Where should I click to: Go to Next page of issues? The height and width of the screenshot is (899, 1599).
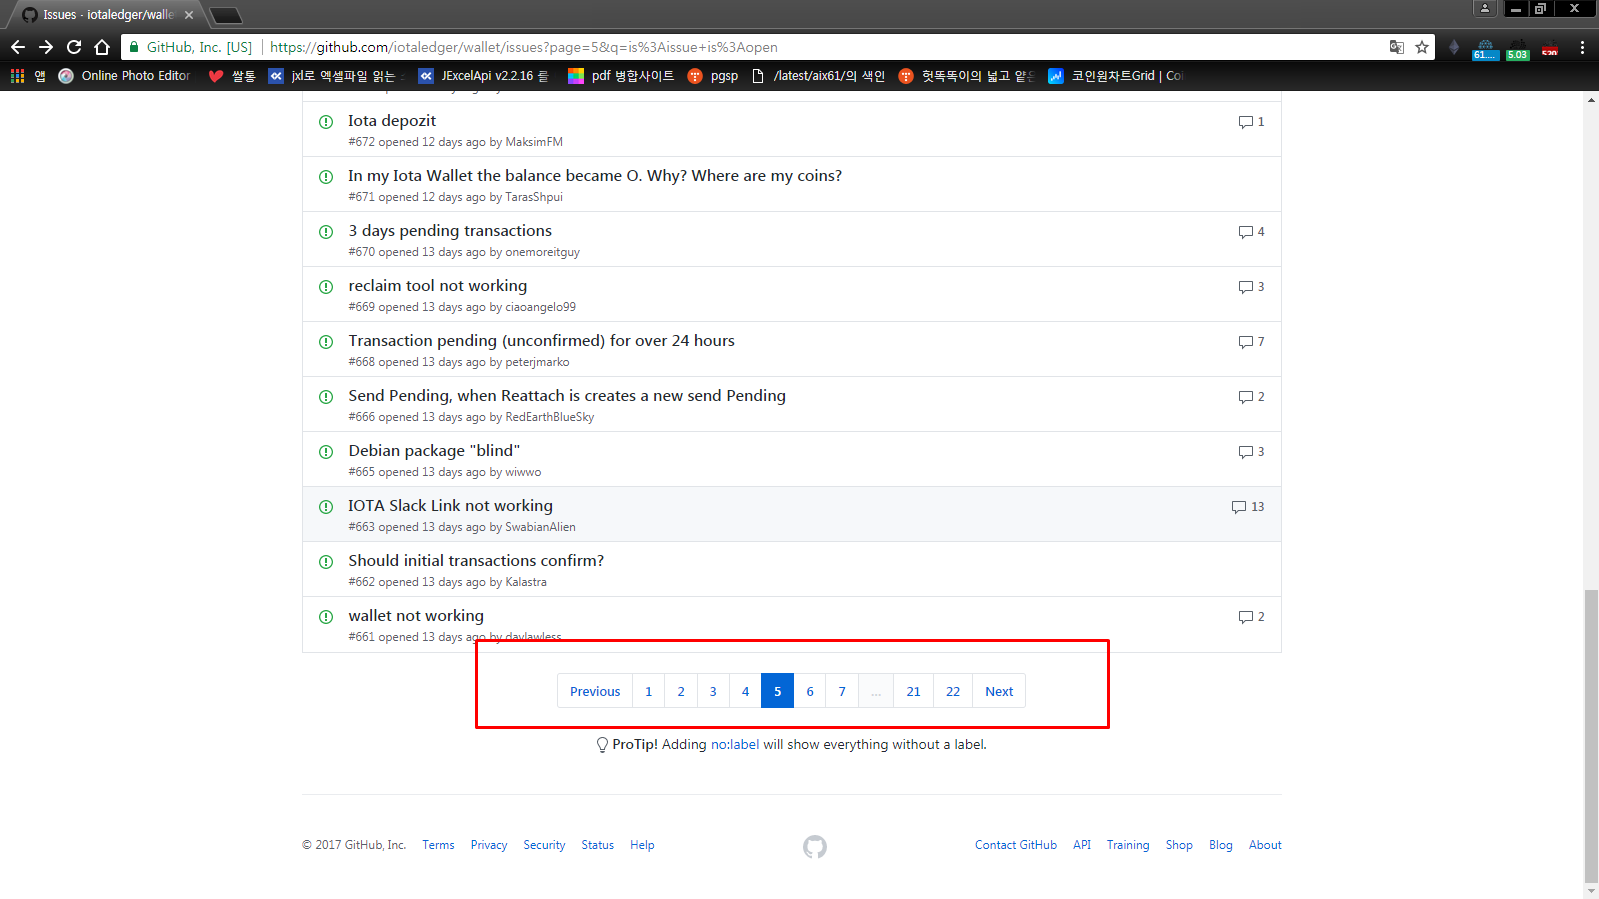coord(999,691)
